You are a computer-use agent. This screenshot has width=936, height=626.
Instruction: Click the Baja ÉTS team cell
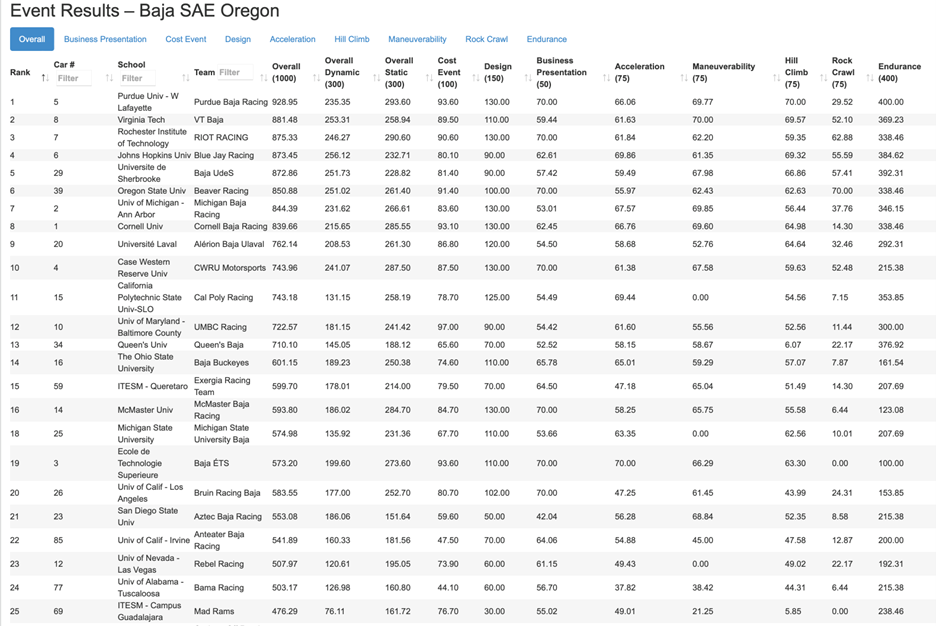pos(211,463)
